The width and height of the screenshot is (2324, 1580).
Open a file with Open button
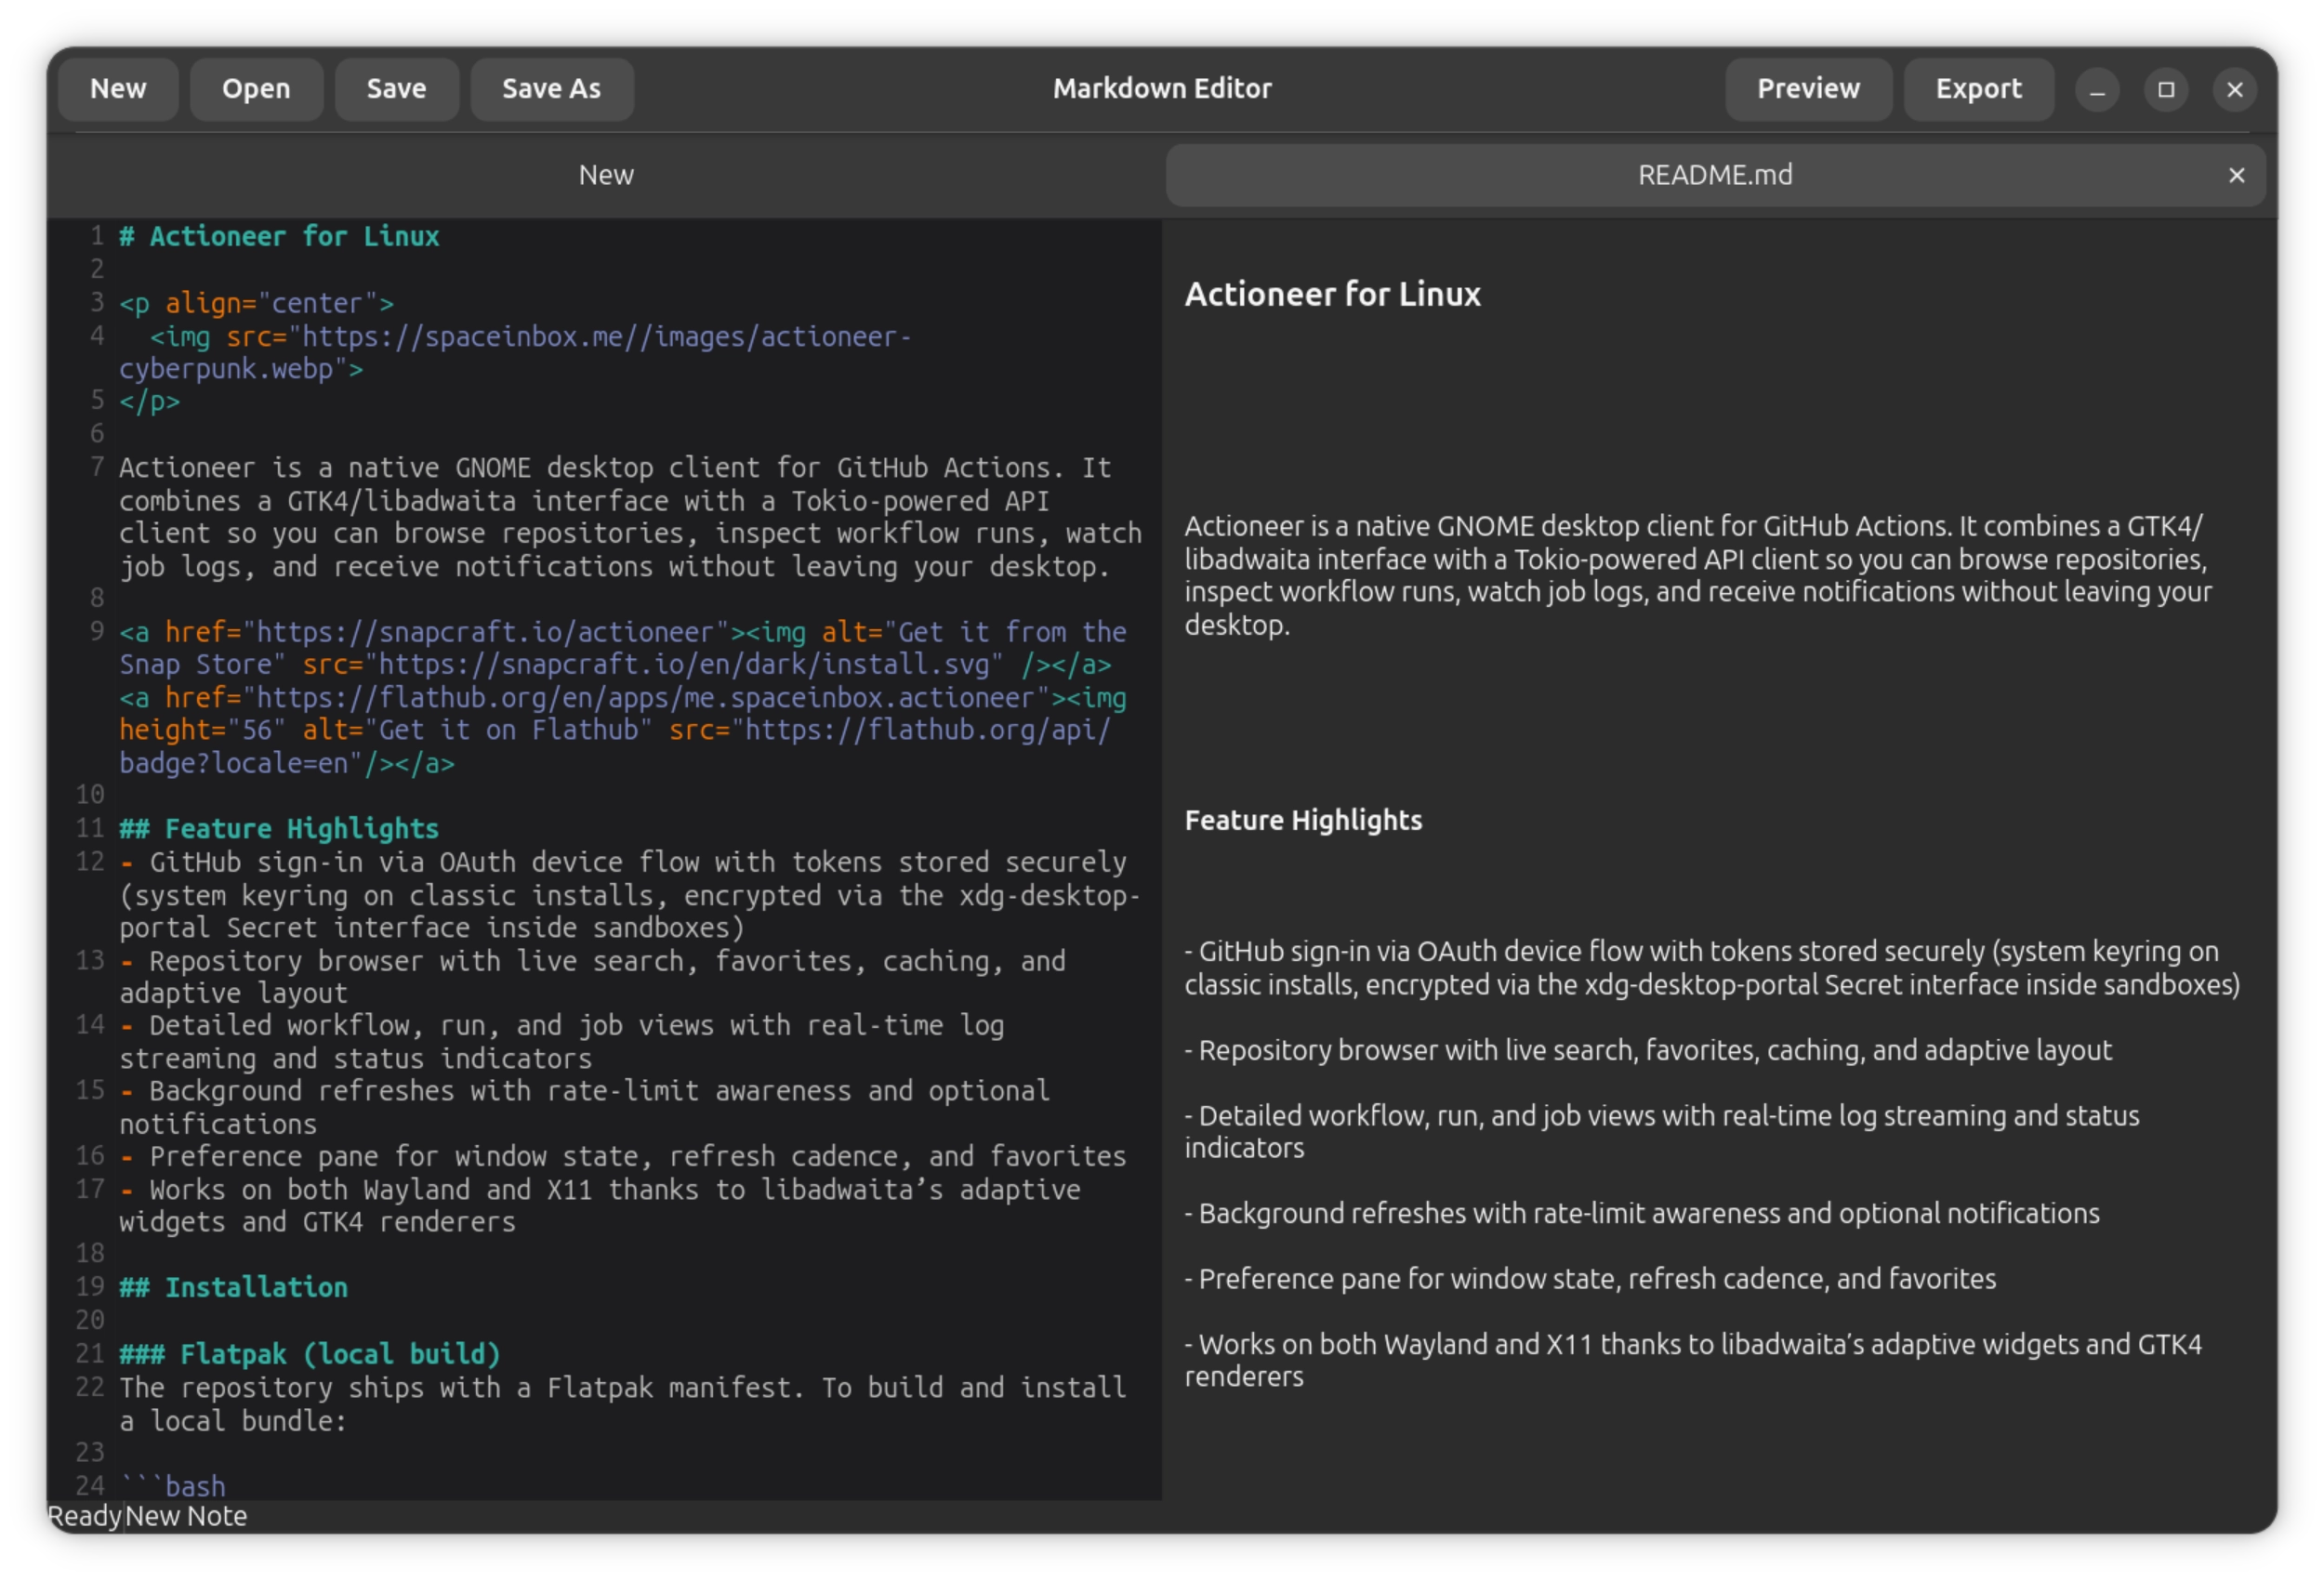pyautogui.click(x=256, y=89)
